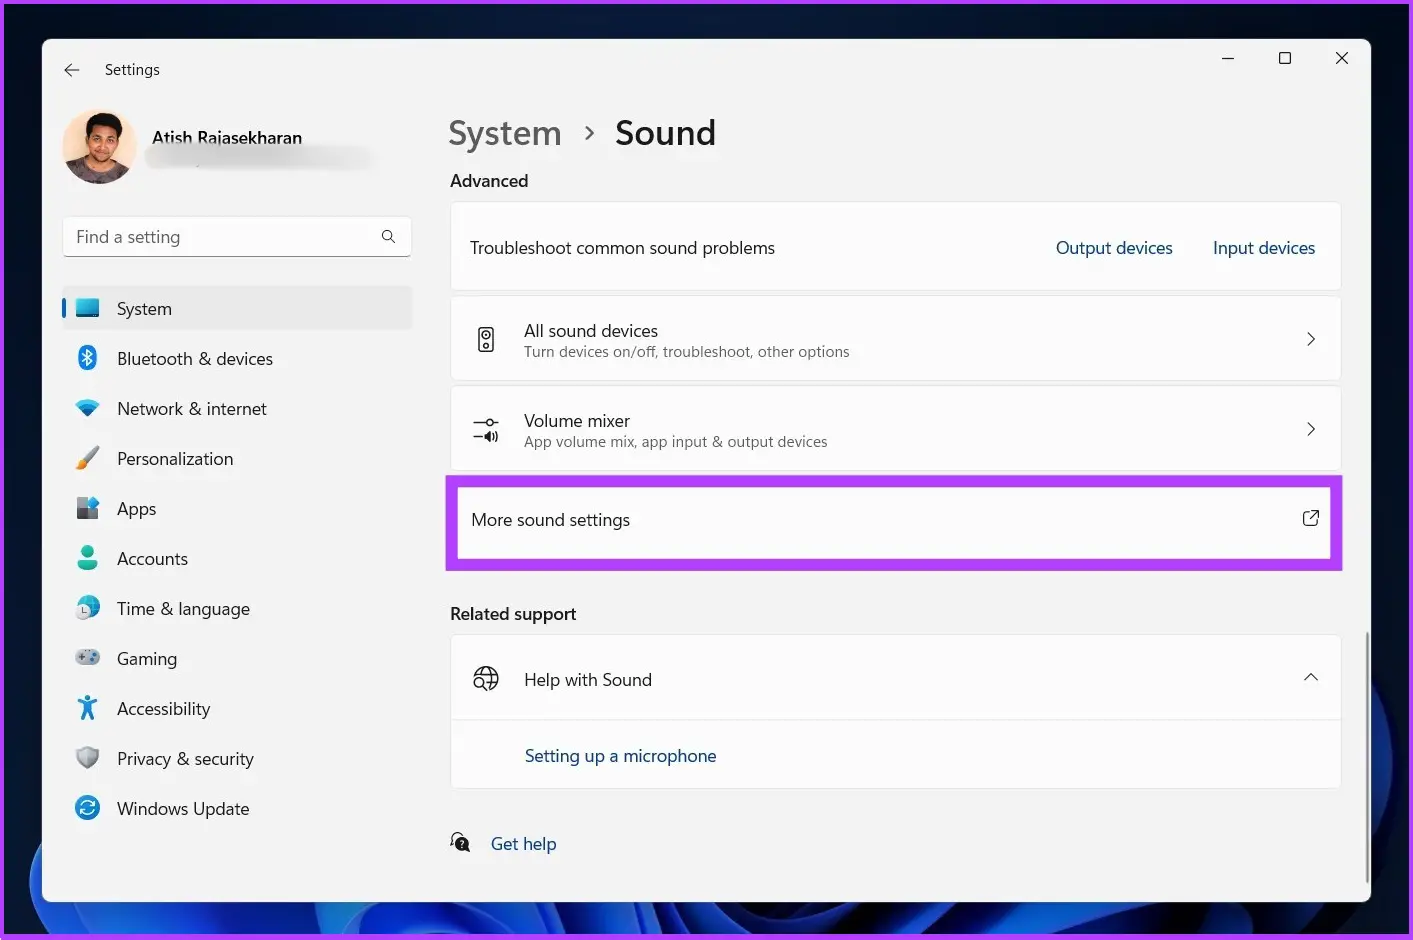Click the search magnifier icon
1413x940 pixels.
click(x=388, y=237)
